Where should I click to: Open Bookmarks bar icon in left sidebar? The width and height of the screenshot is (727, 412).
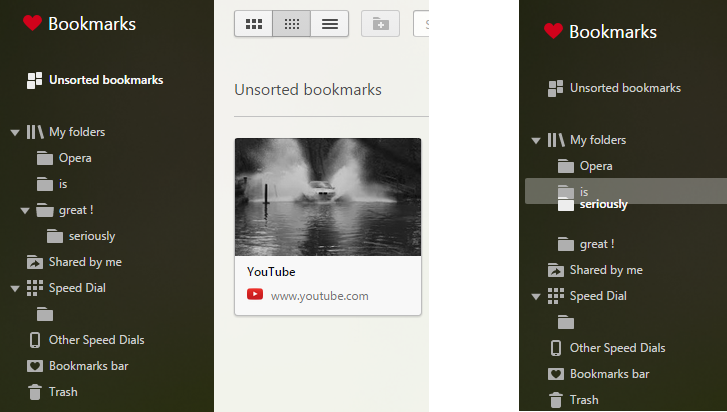tap(35, 366)
